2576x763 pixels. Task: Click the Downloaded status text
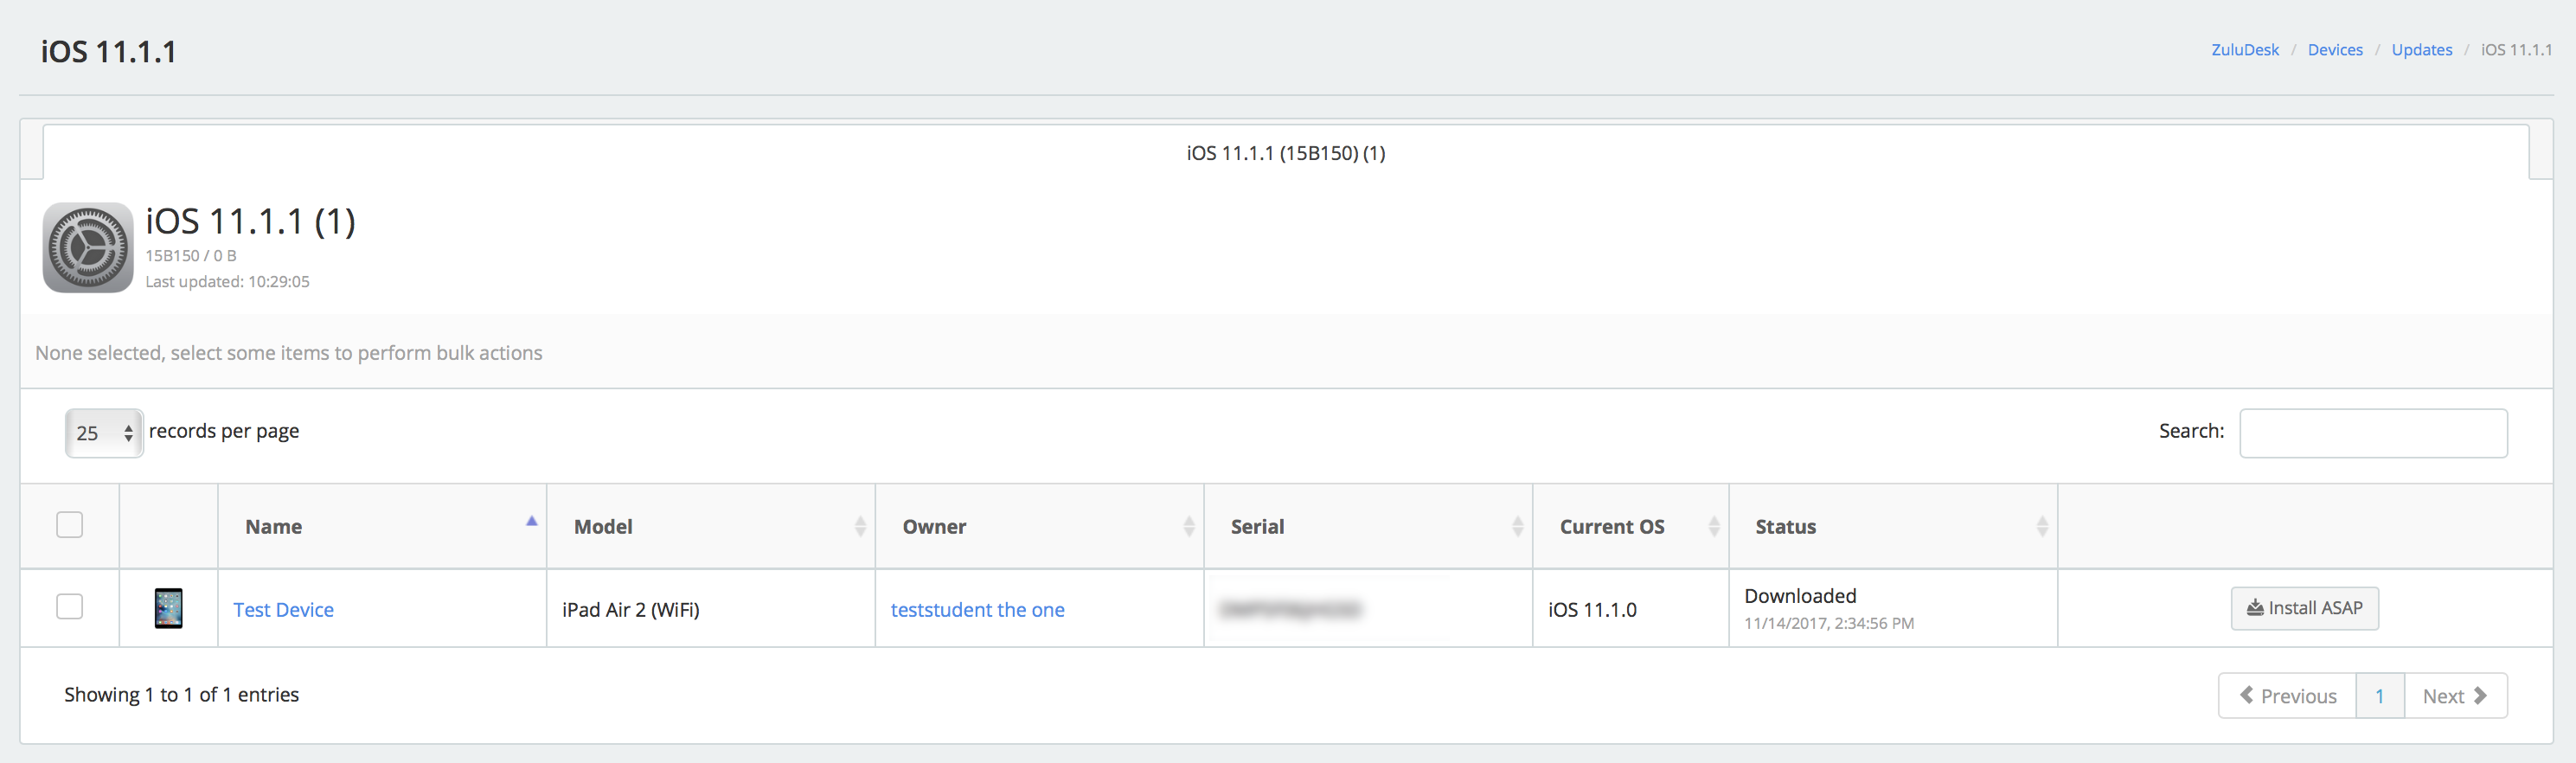point(1800,596)
